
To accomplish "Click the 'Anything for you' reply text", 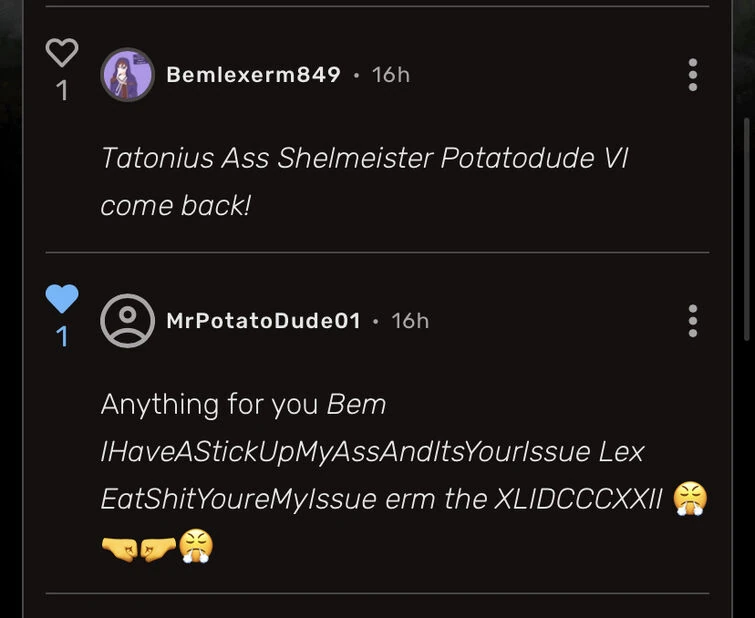I will pos(211,405).
